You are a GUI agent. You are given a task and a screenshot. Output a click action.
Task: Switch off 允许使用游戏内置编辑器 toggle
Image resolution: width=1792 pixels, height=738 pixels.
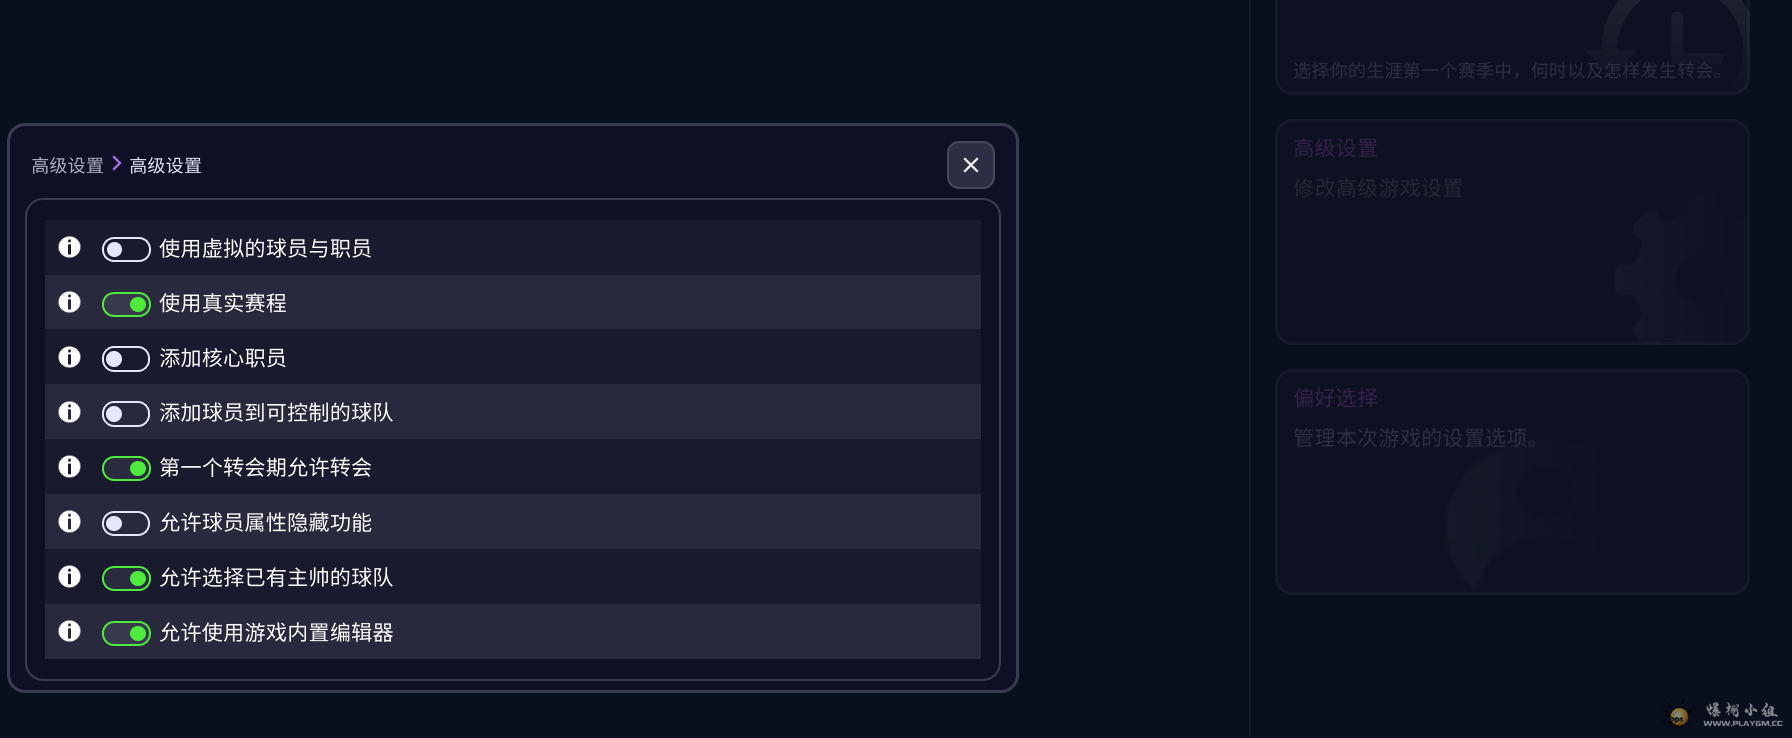point(126,633)
